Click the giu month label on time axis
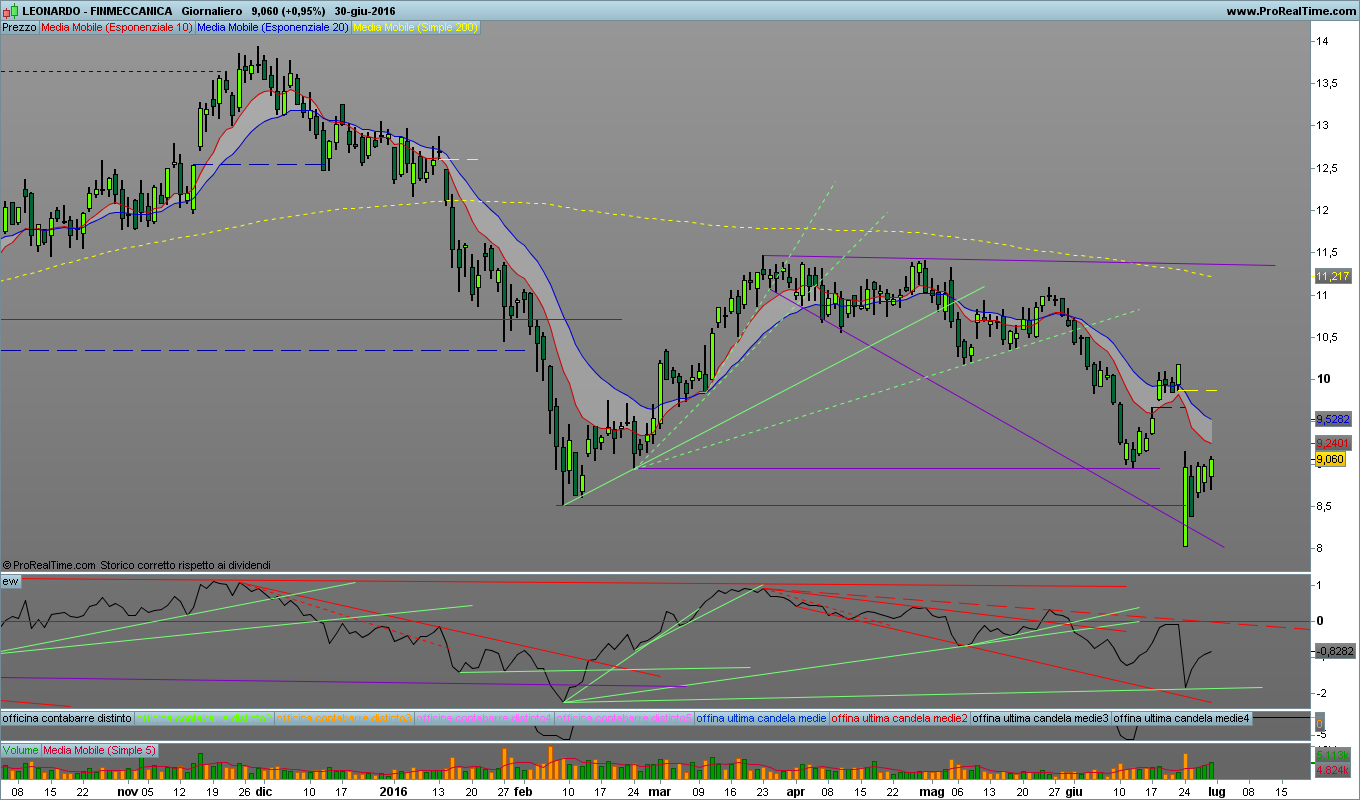 click(x=1073, y=791)
